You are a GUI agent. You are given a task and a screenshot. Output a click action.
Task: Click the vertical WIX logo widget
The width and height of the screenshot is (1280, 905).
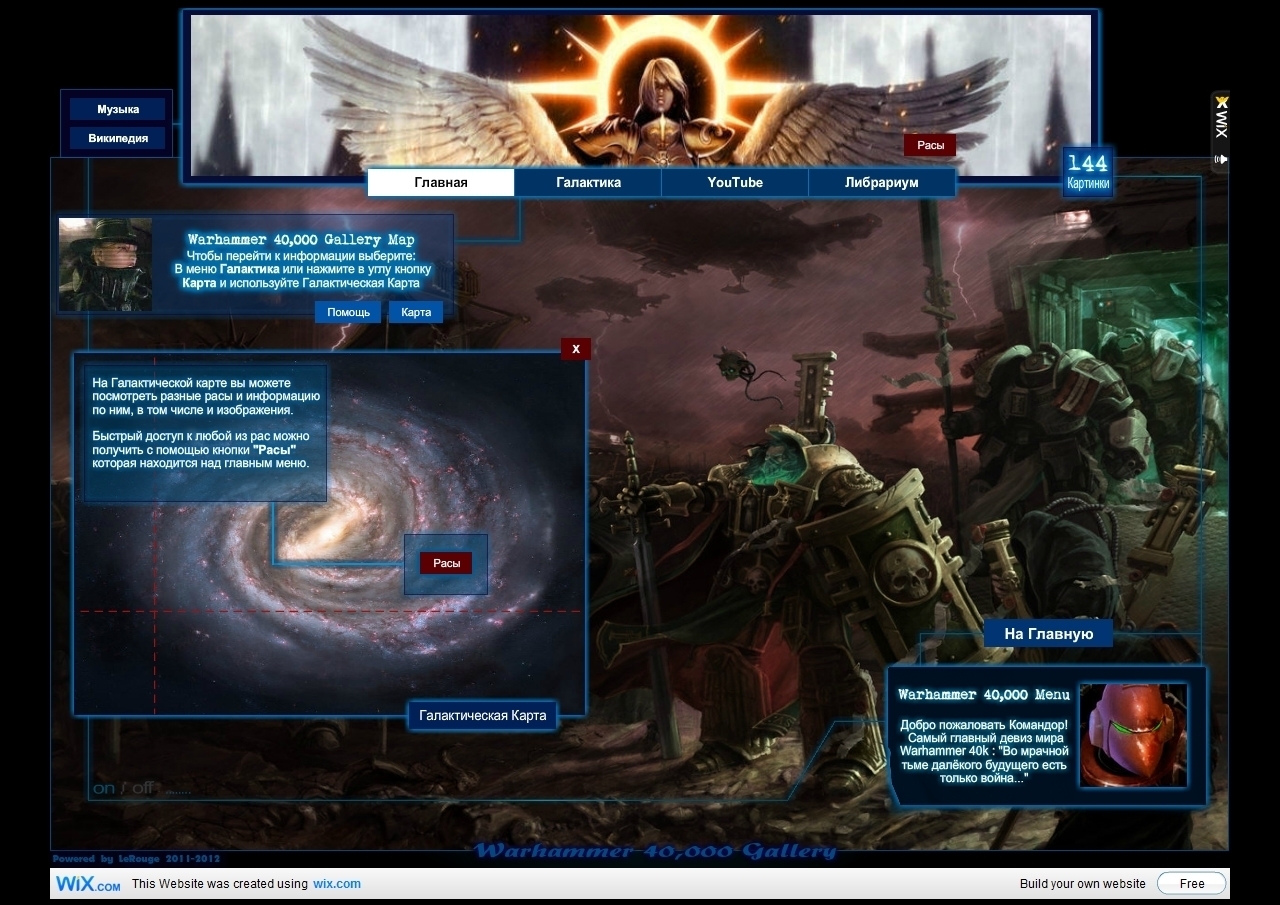(1220, 117)
